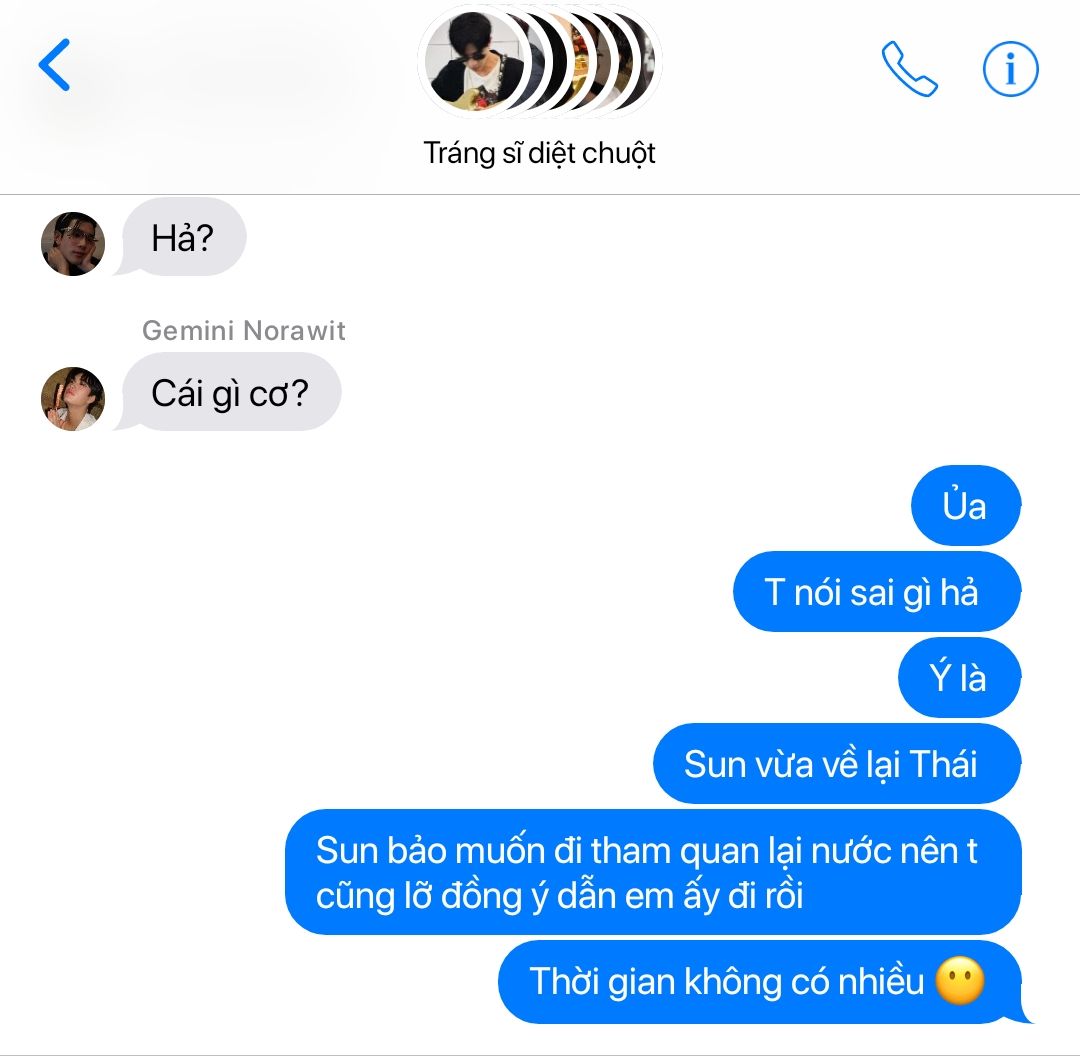The width and height of the screenshot is (1080, 1056).
Task: Select 'Sun vừa về lại Thái' message
Action: pos(837,764)
